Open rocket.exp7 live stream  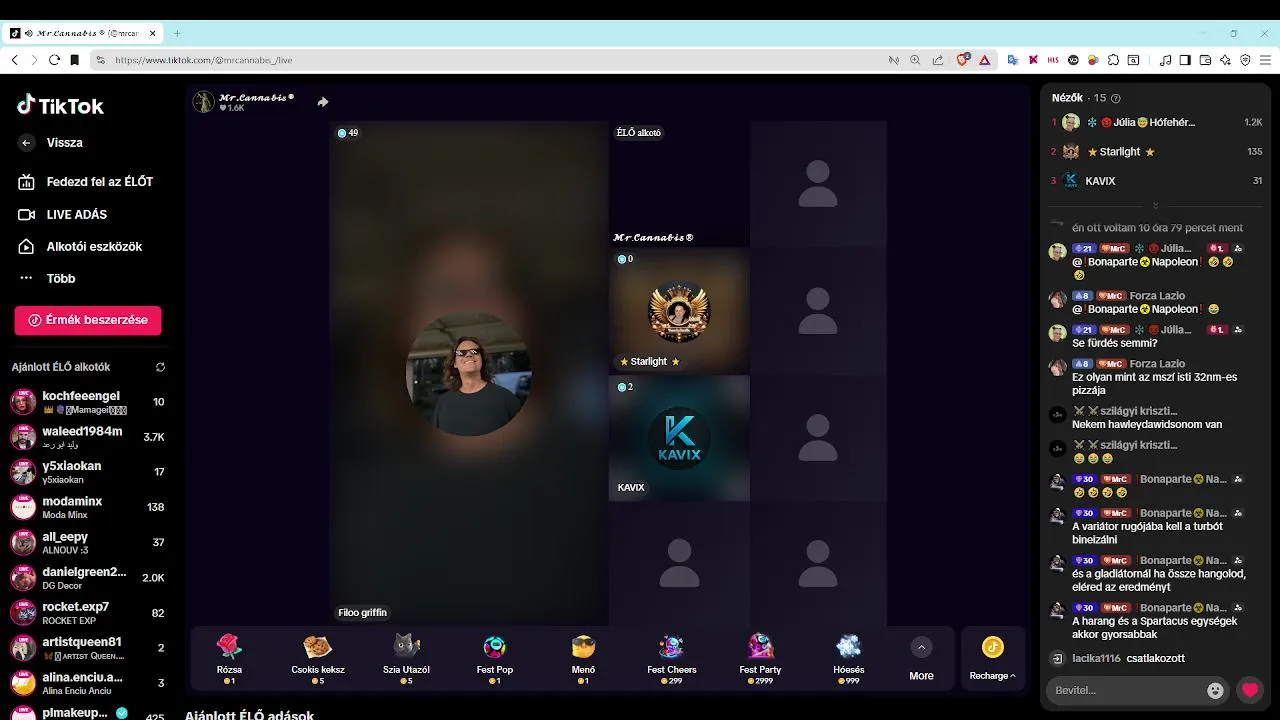(88, 613)
